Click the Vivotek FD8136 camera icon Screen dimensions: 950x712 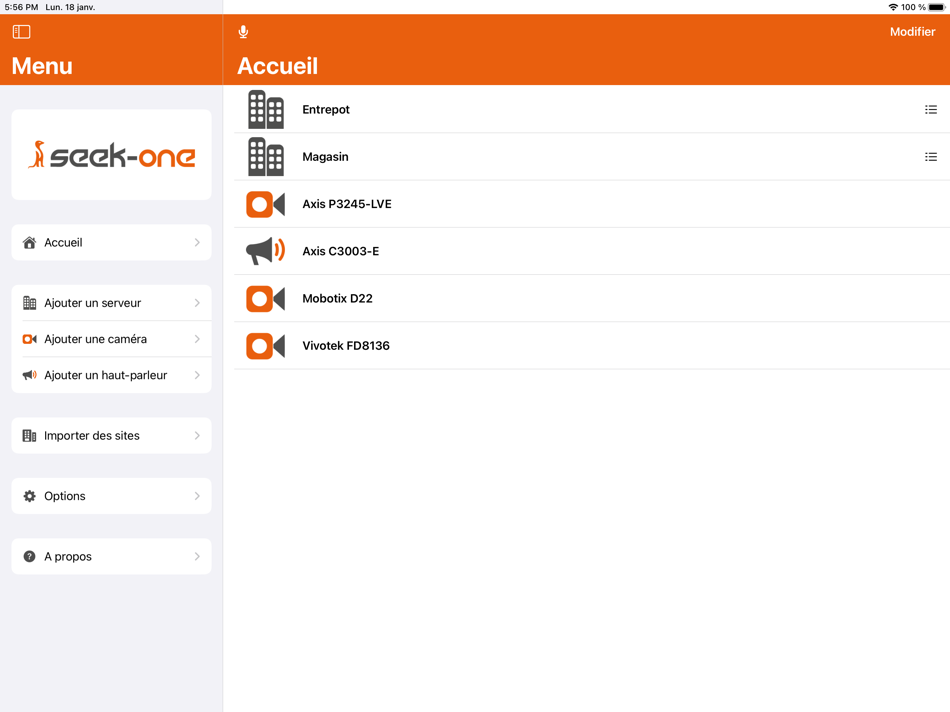265,345
